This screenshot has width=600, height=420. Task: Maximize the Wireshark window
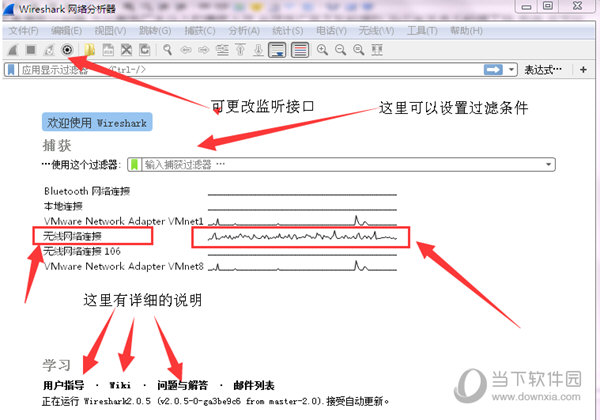pyautogui.click(x=548, y=6)
